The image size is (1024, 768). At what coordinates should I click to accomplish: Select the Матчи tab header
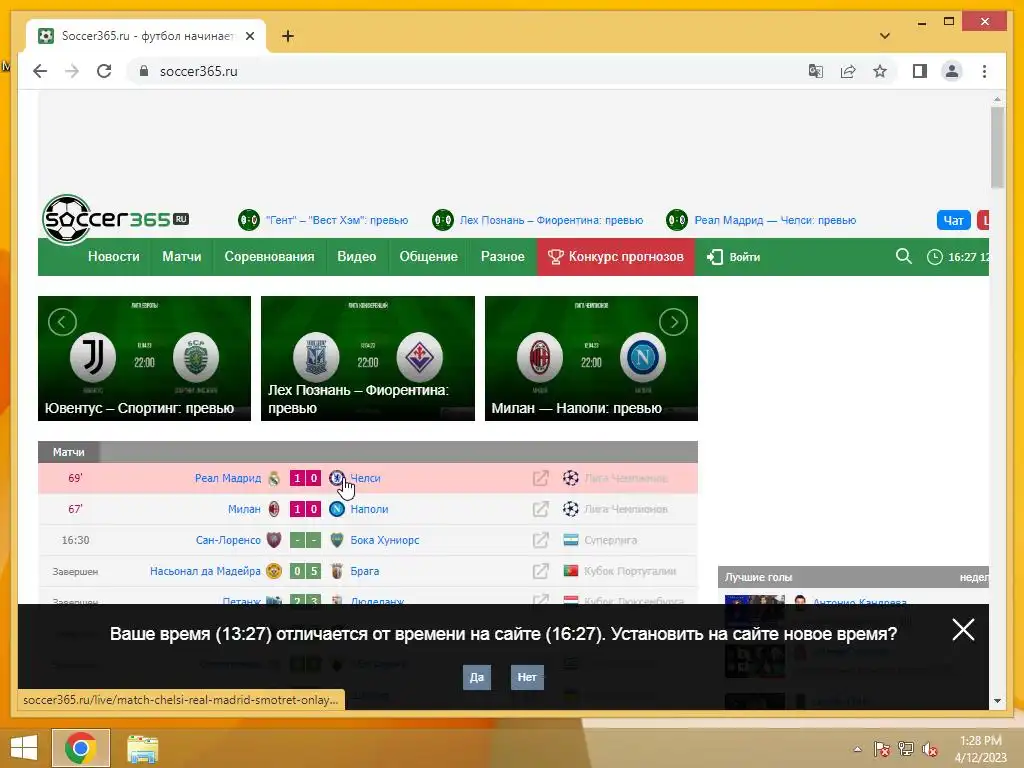pyautogui.click(x=69, y=452)
